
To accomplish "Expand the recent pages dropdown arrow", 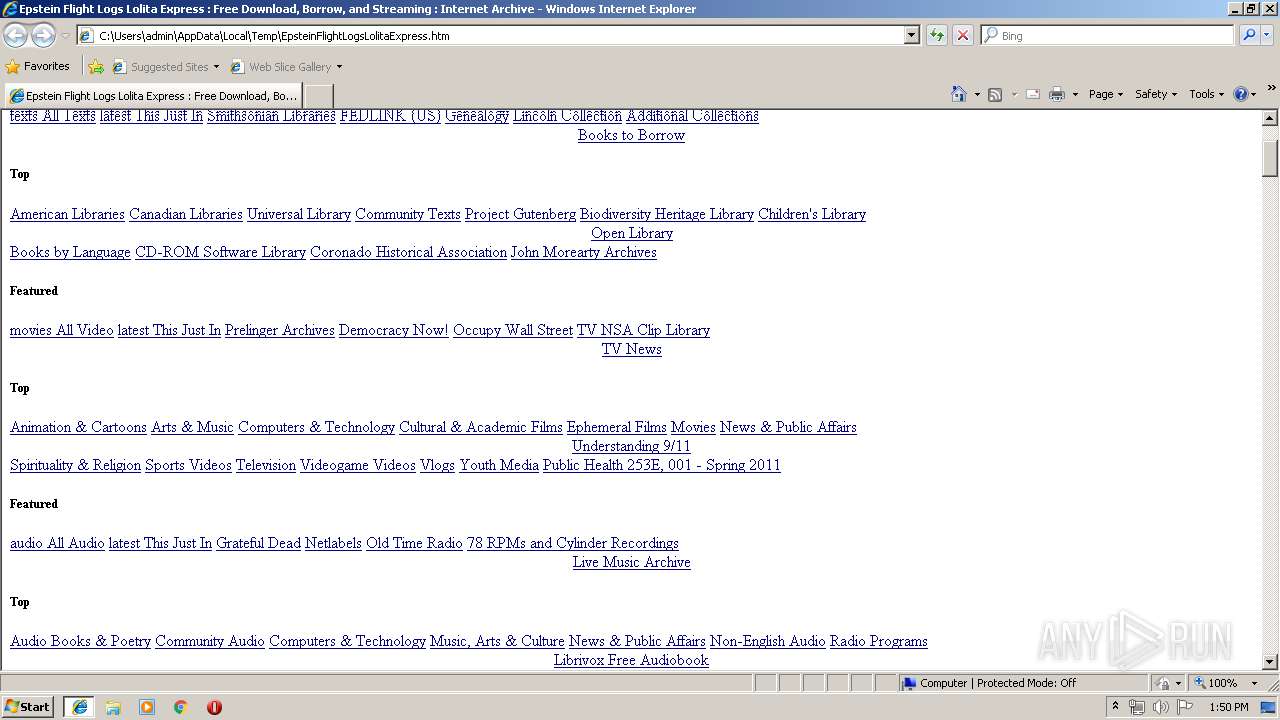I will coord(65,35).
